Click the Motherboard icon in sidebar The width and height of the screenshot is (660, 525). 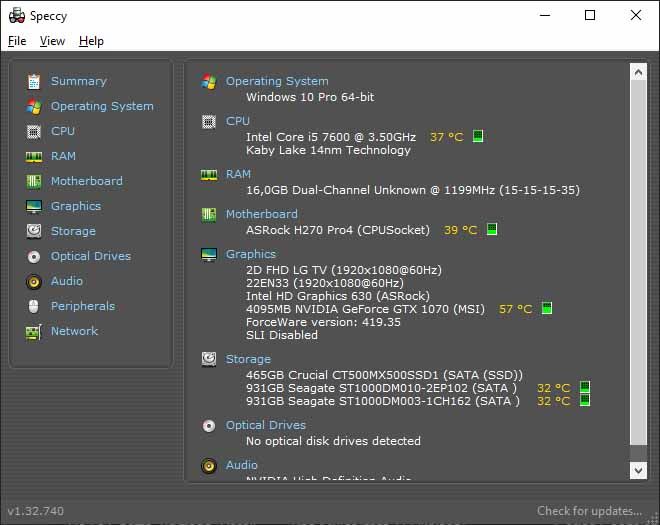pos(34,181)
